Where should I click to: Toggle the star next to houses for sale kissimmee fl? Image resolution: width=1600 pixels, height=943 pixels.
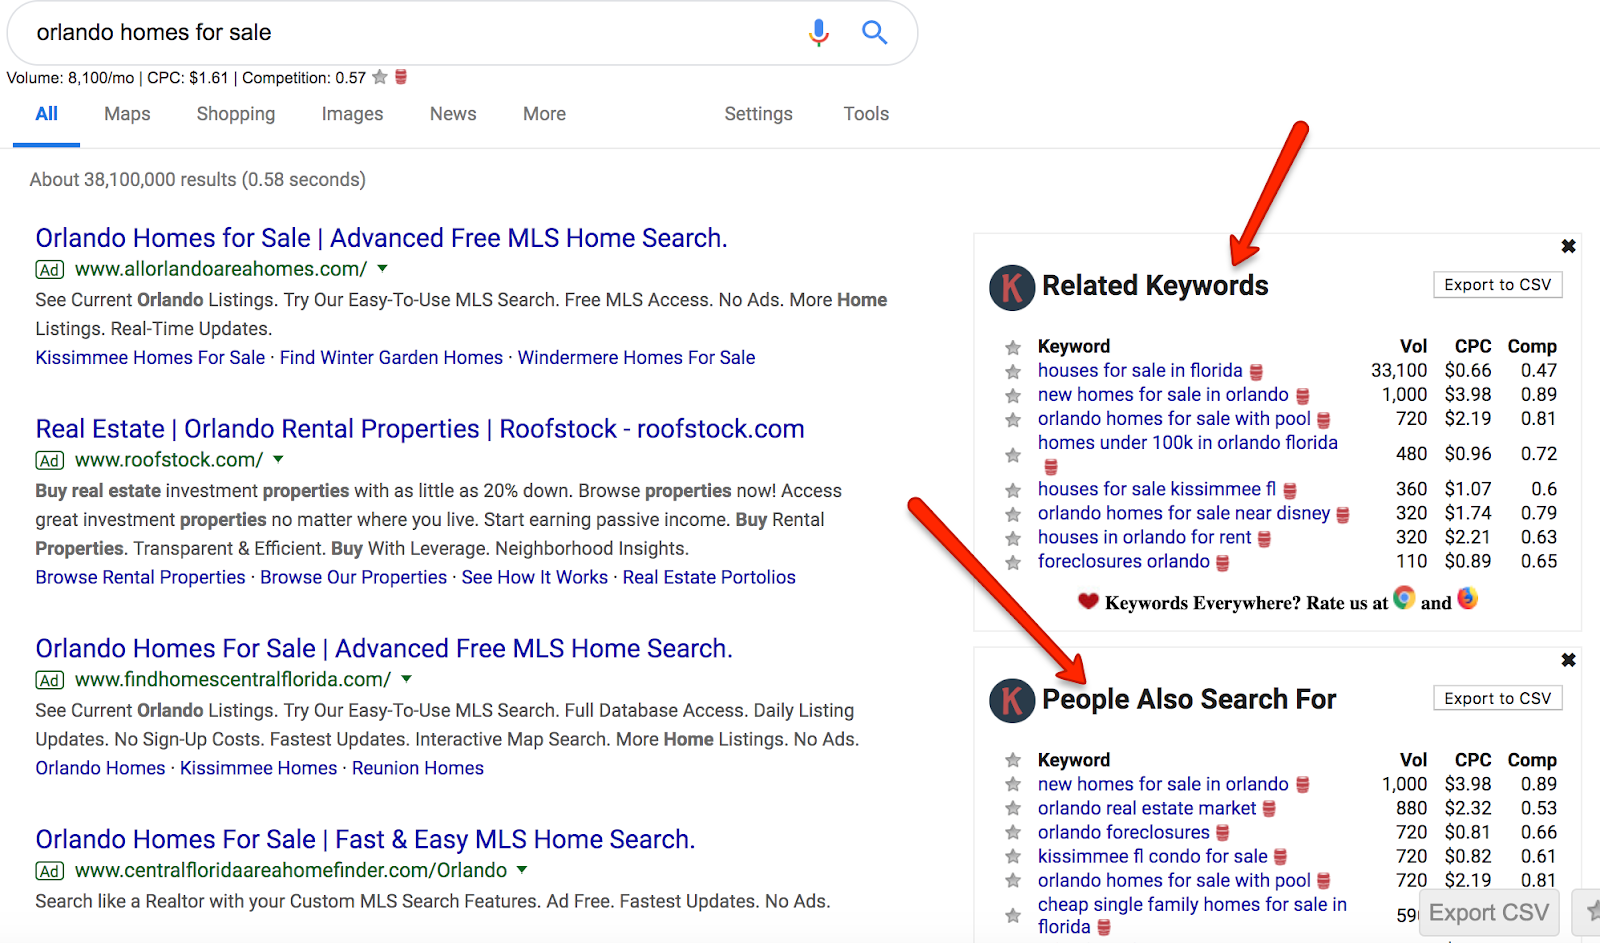coord(1013,490)
